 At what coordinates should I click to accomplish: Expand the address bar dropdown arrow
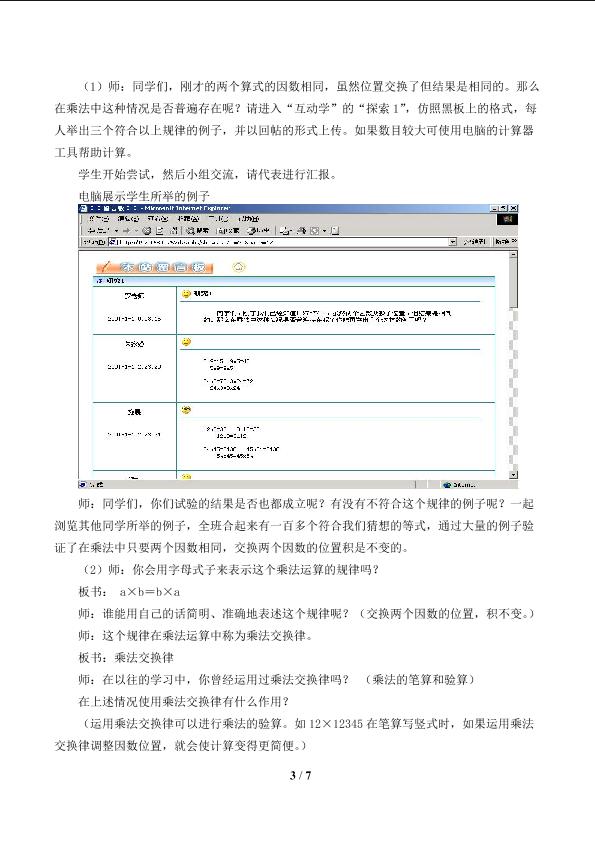[x=453, y=242]
